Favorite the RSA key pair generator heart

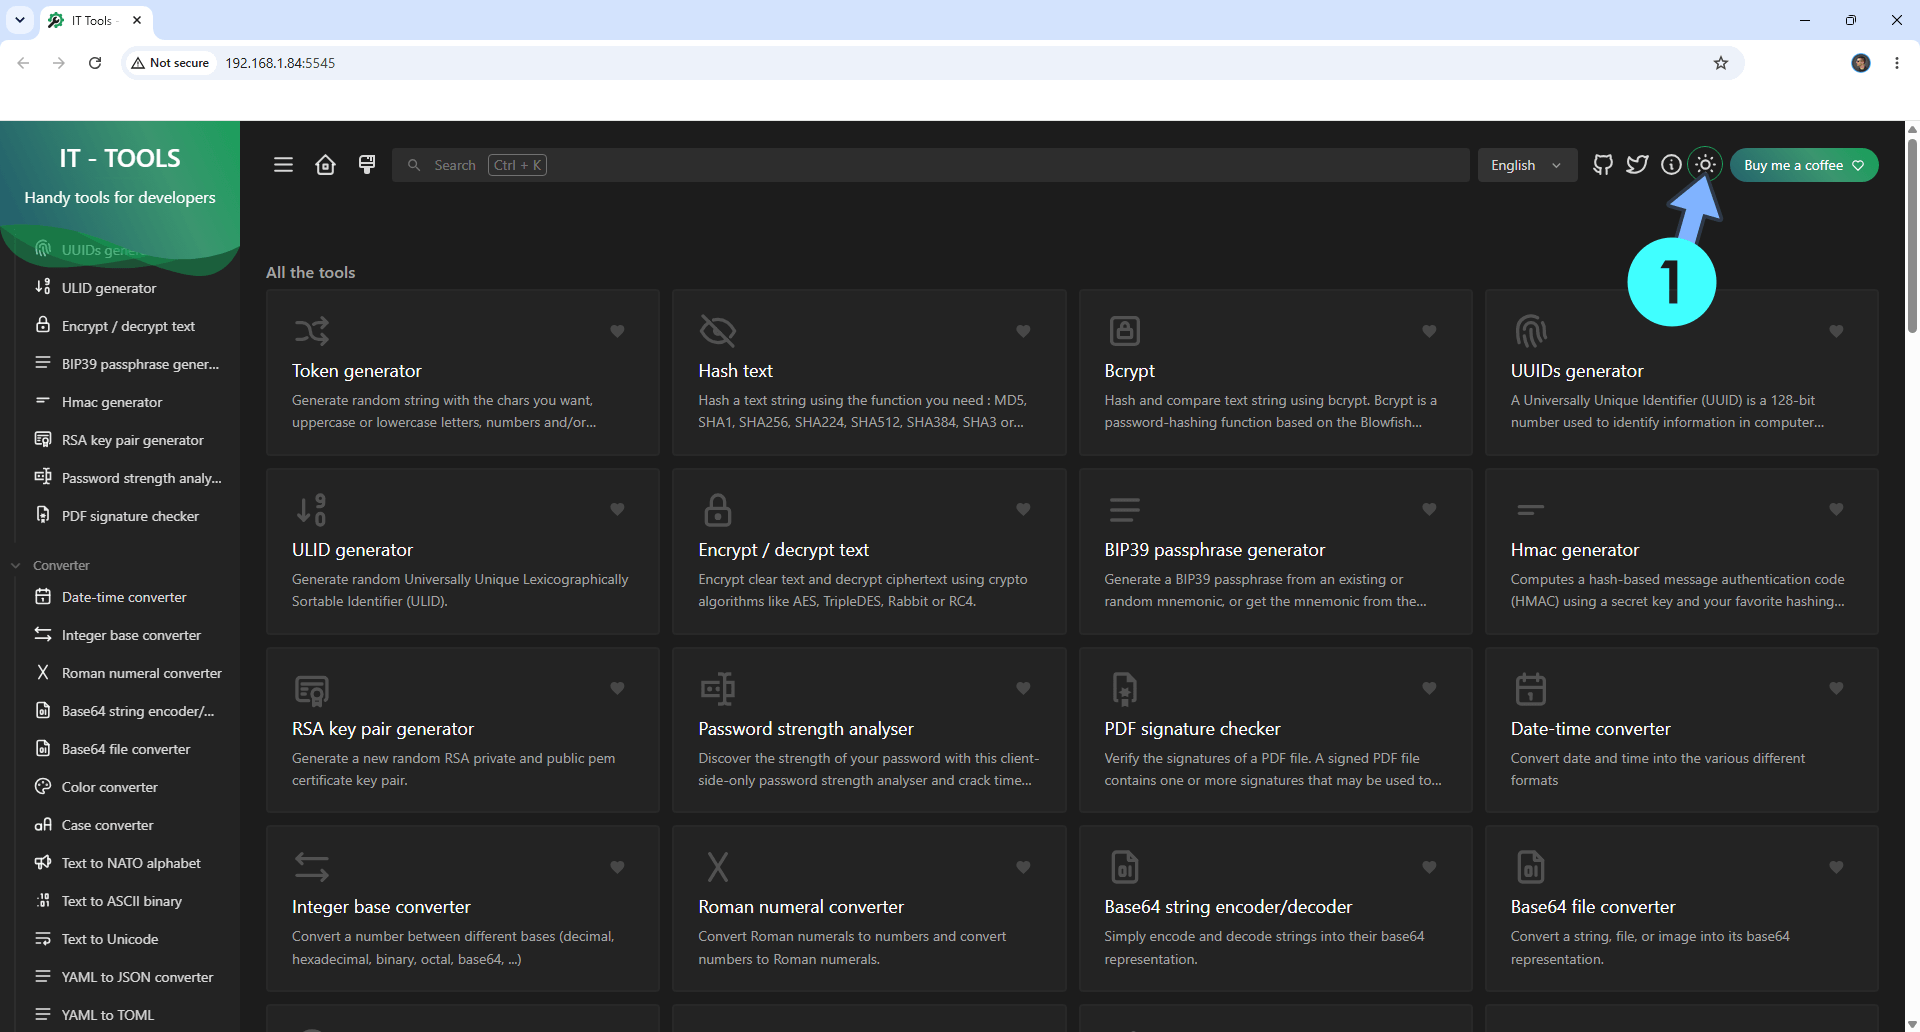[617, 688]
